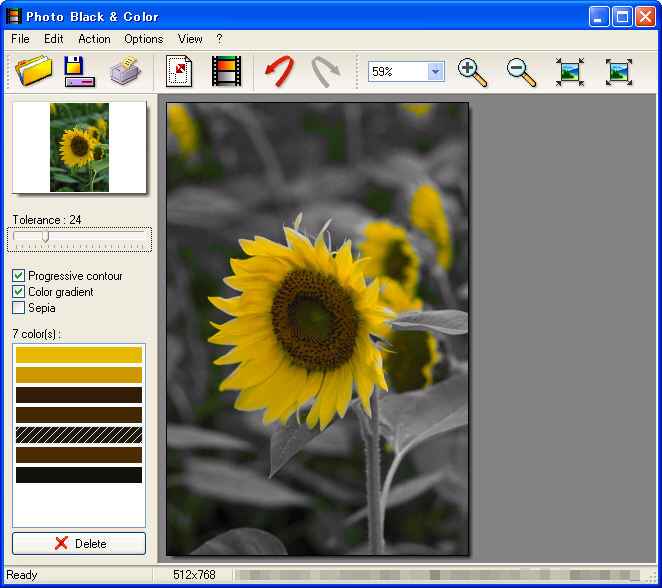
Task: Click the grayed redo arrow icon
Action: coord(325,72)
